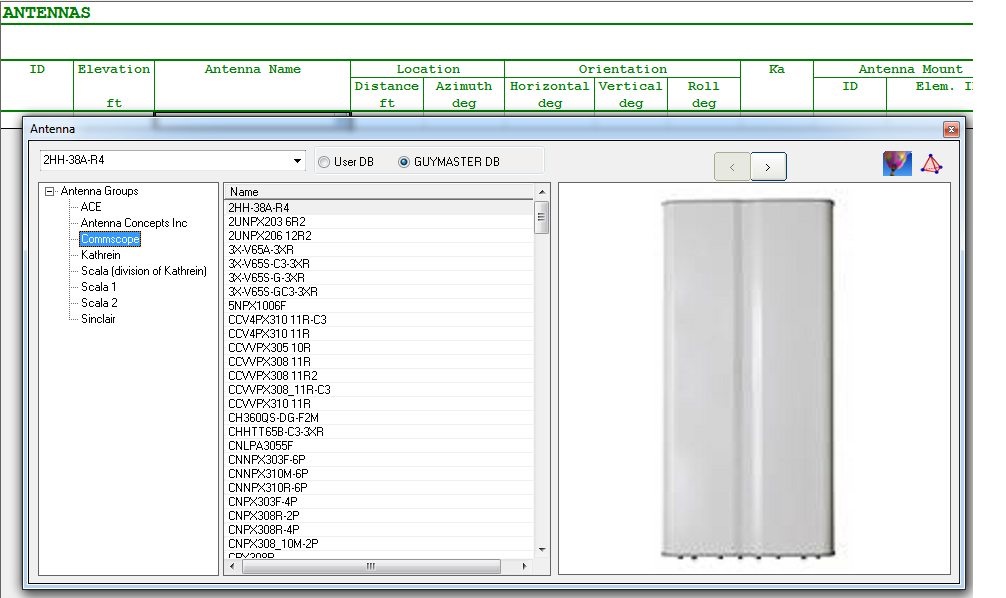Collapse the Antenna Groups tree node
Viewport: 1006px width, 598px height.
click(49, 191)
